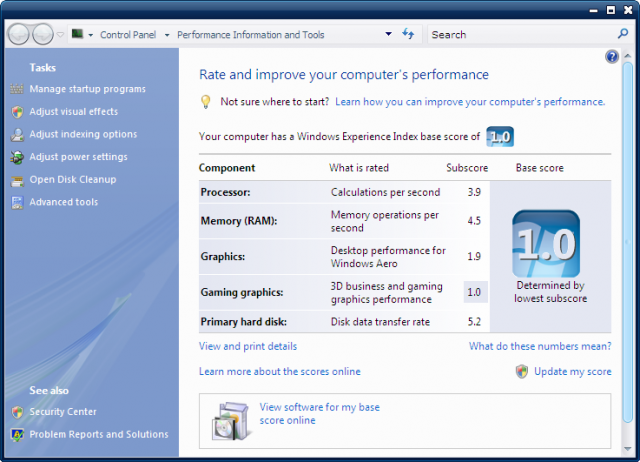Open the address bar history dropdown

[x=389, y=34]
